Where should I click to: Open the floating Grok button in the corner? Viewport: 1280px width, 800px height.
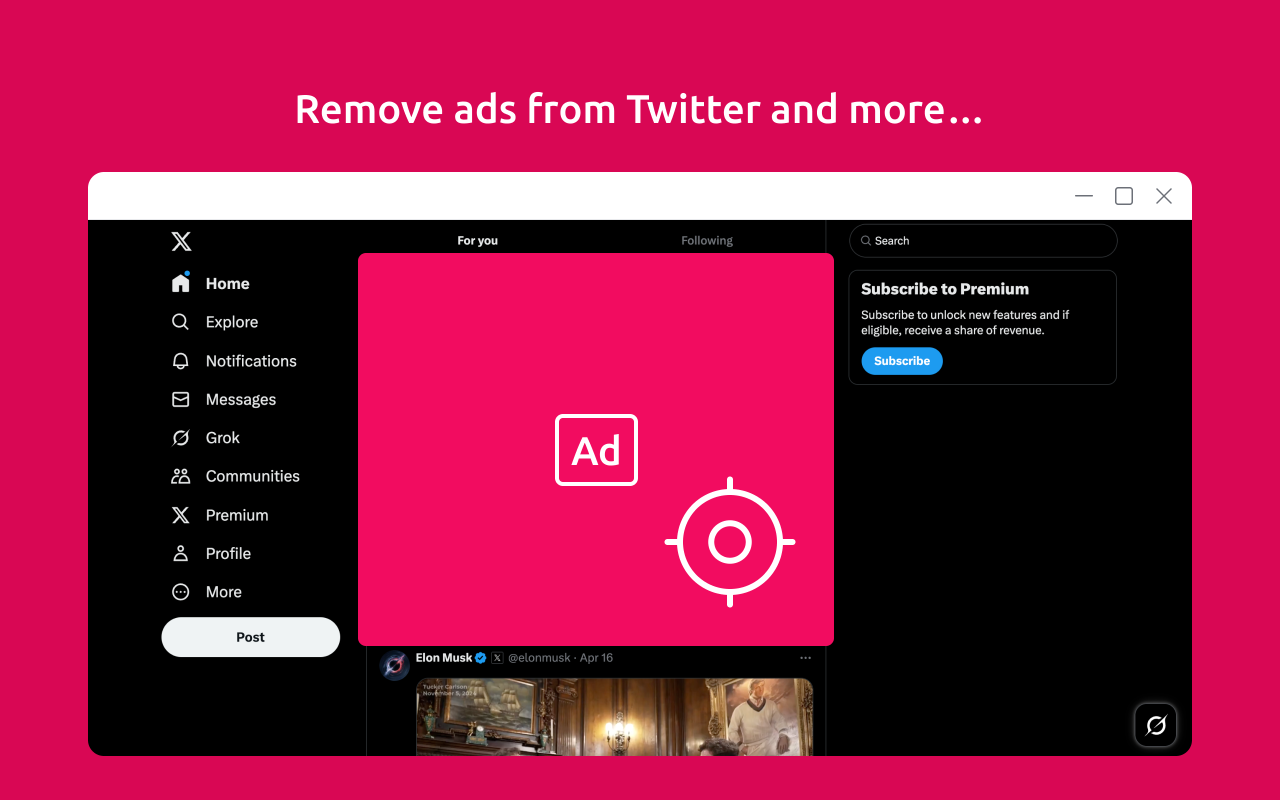1156,725
